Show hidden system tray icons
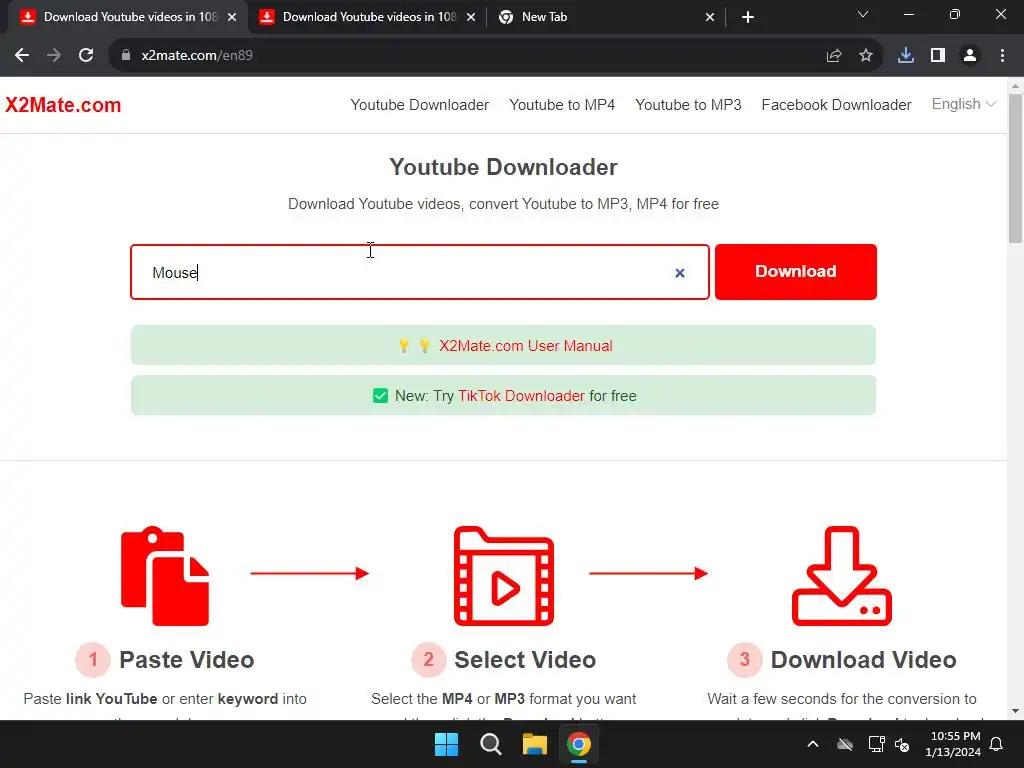Viewport: 1024px width, 768px height. point(813,744)
